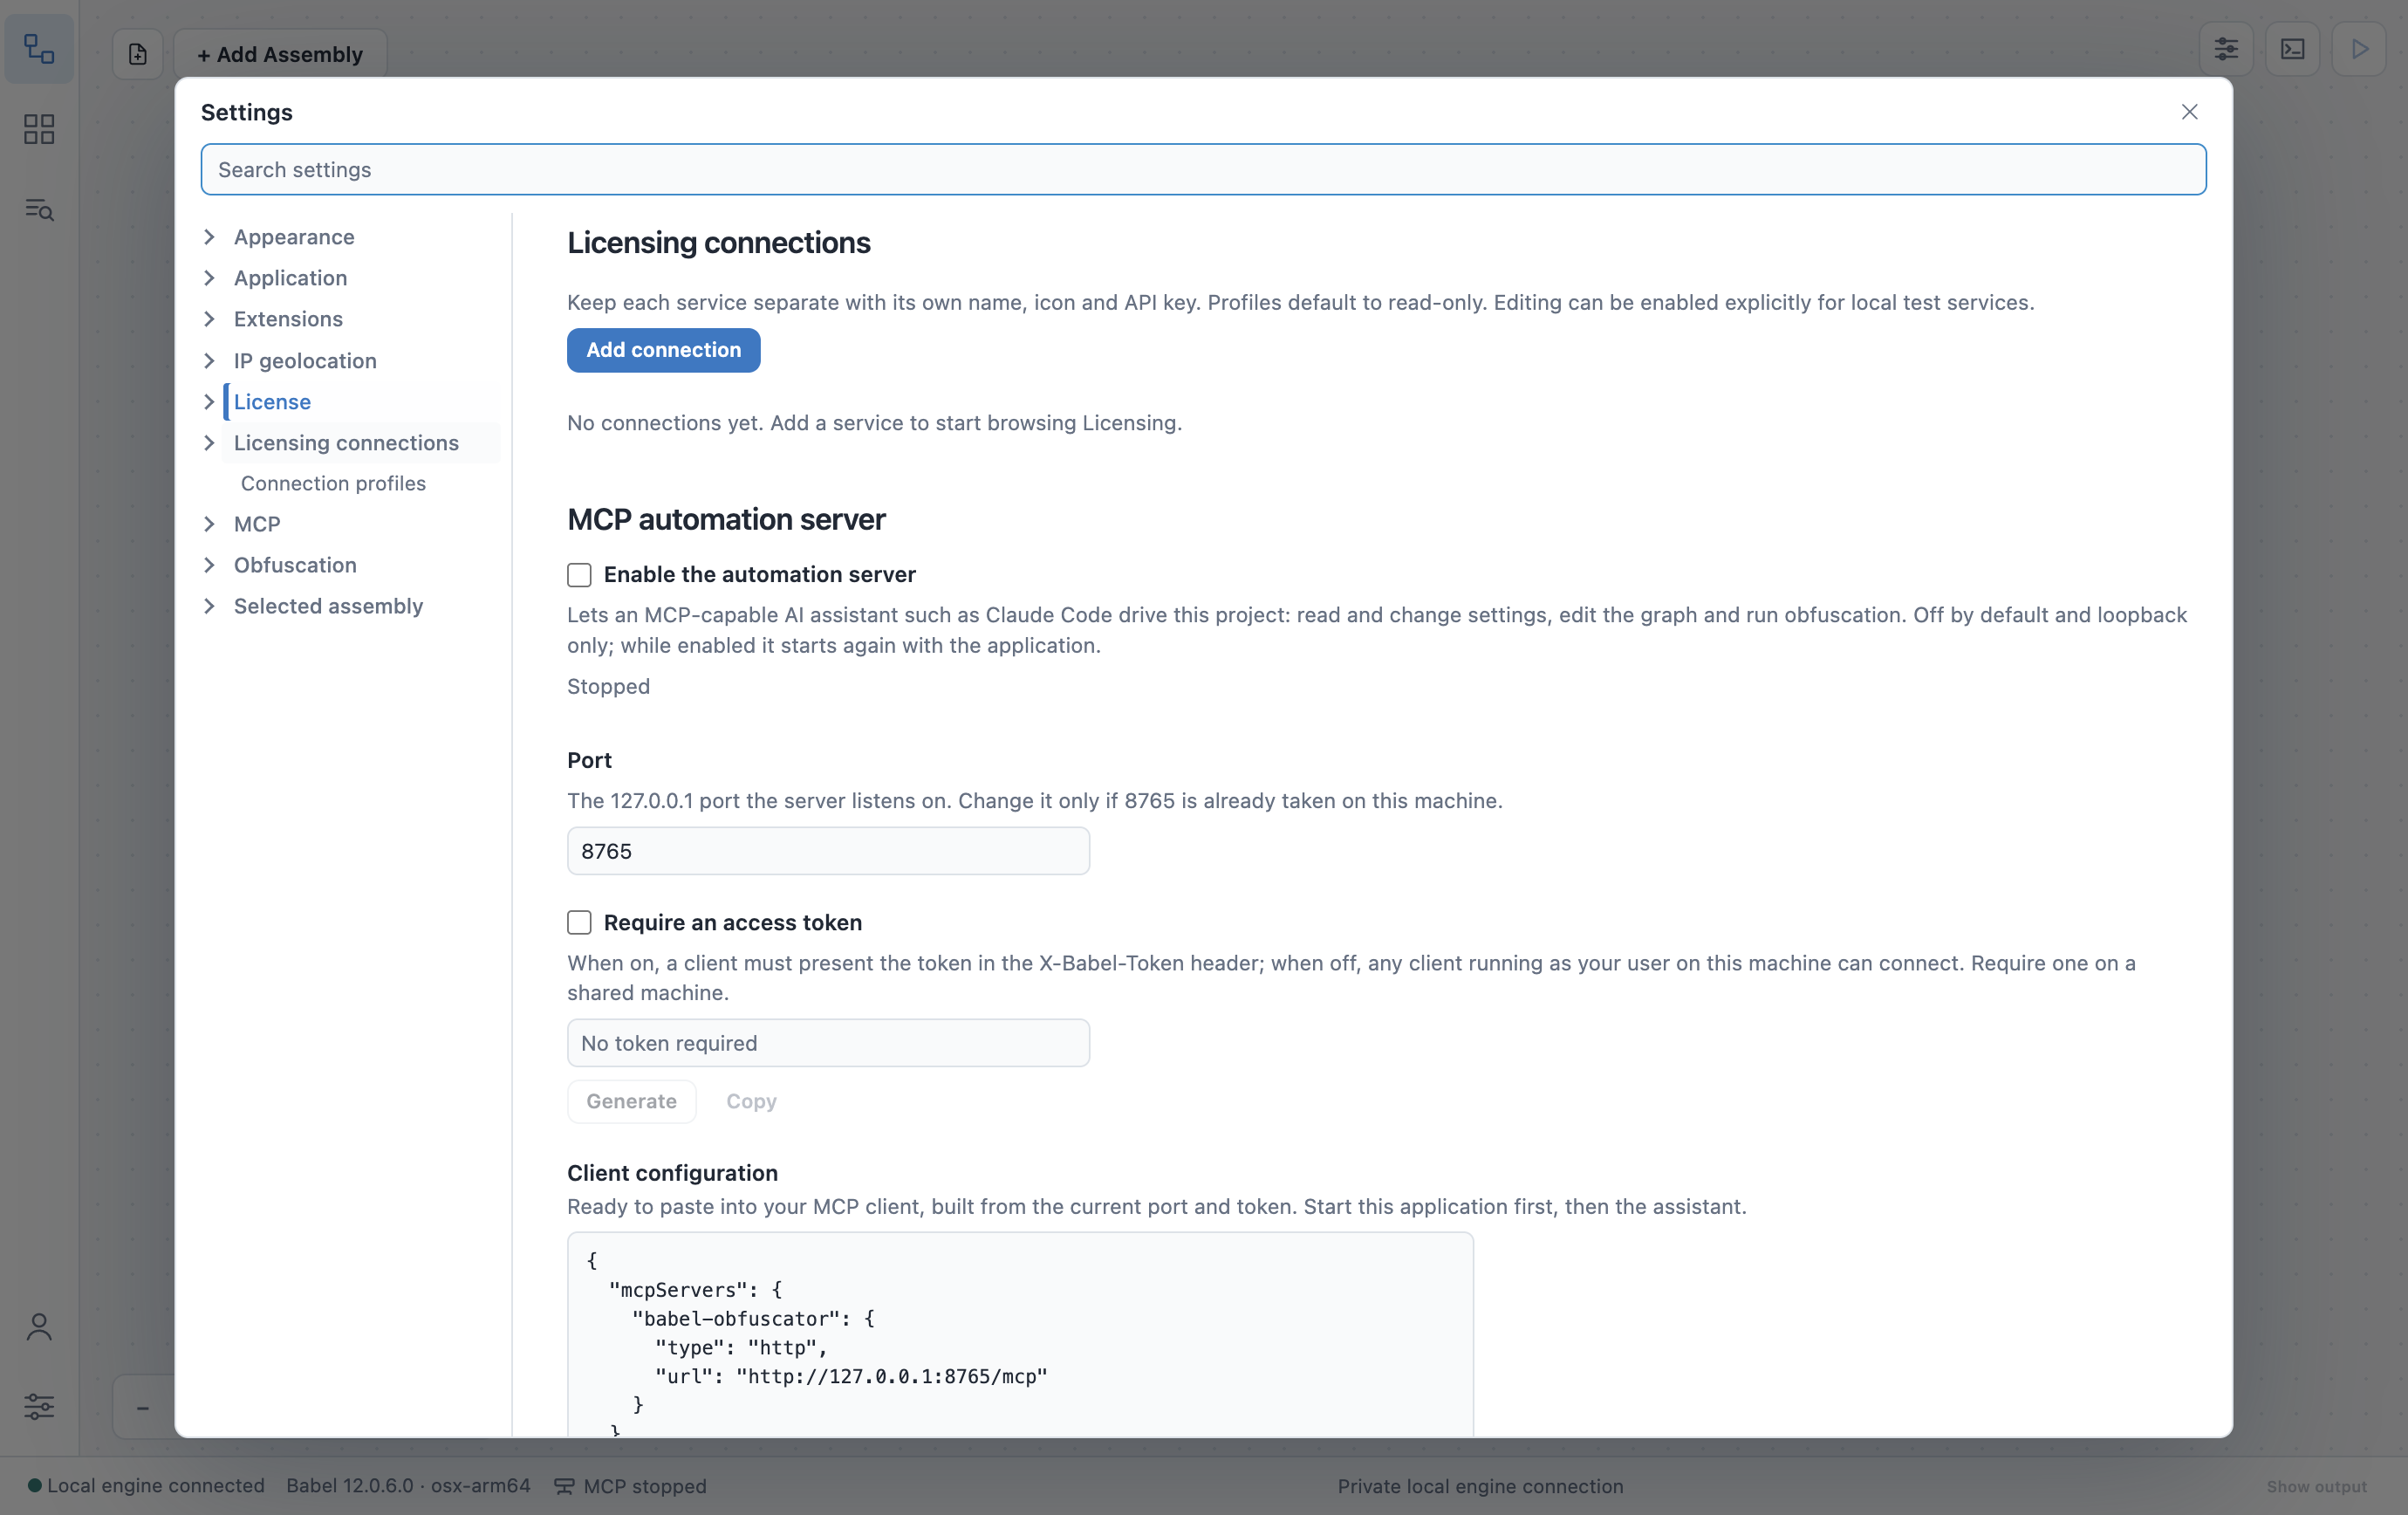Image resolution: width=2408 pixels, height=1515 pixels.
Task: Check Require an access token
Action: pyautogui.click(x=579, y=922)
